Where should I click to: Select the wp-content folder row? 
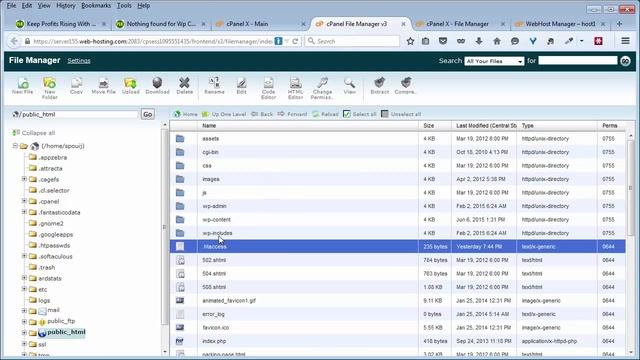point(398,220)
